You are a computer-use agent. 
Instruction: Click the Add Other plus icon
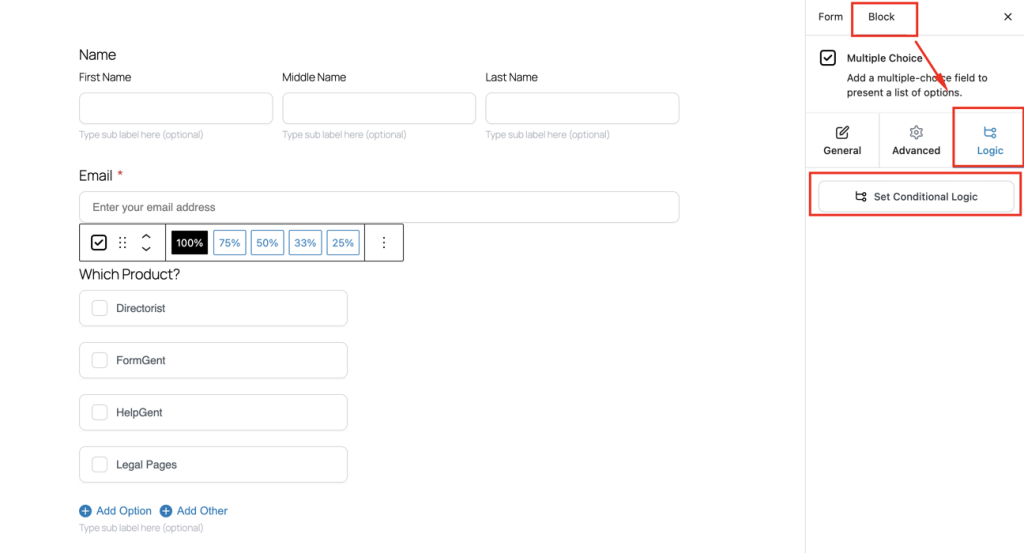click(x=166, y=511)
